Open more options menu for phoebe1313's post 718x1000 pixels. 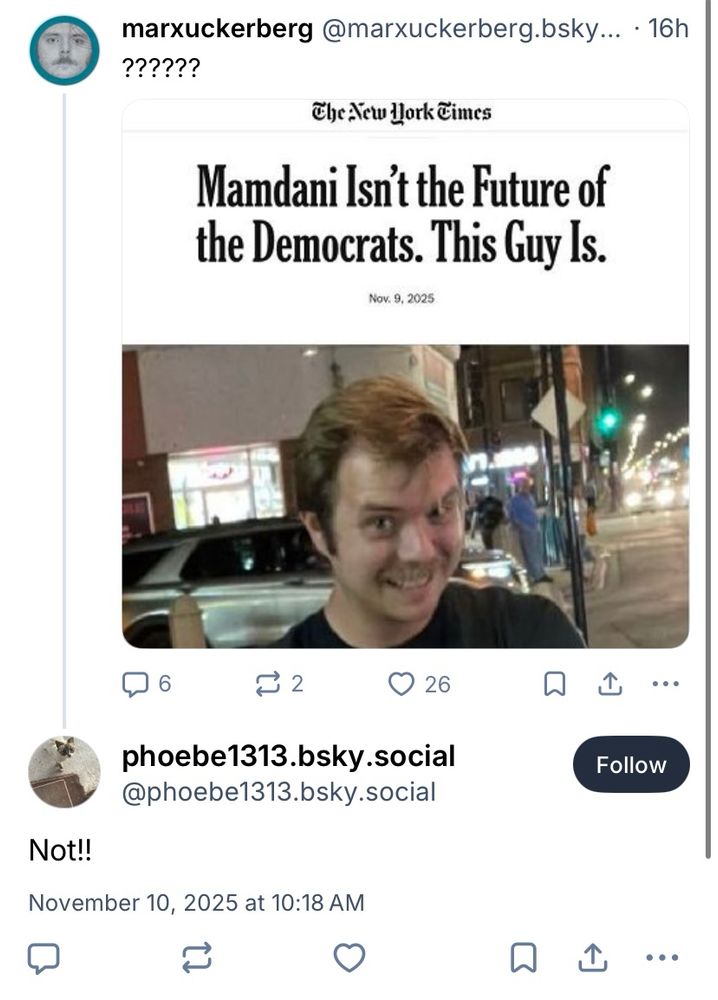pyautogui.click(x=662, y=959)
